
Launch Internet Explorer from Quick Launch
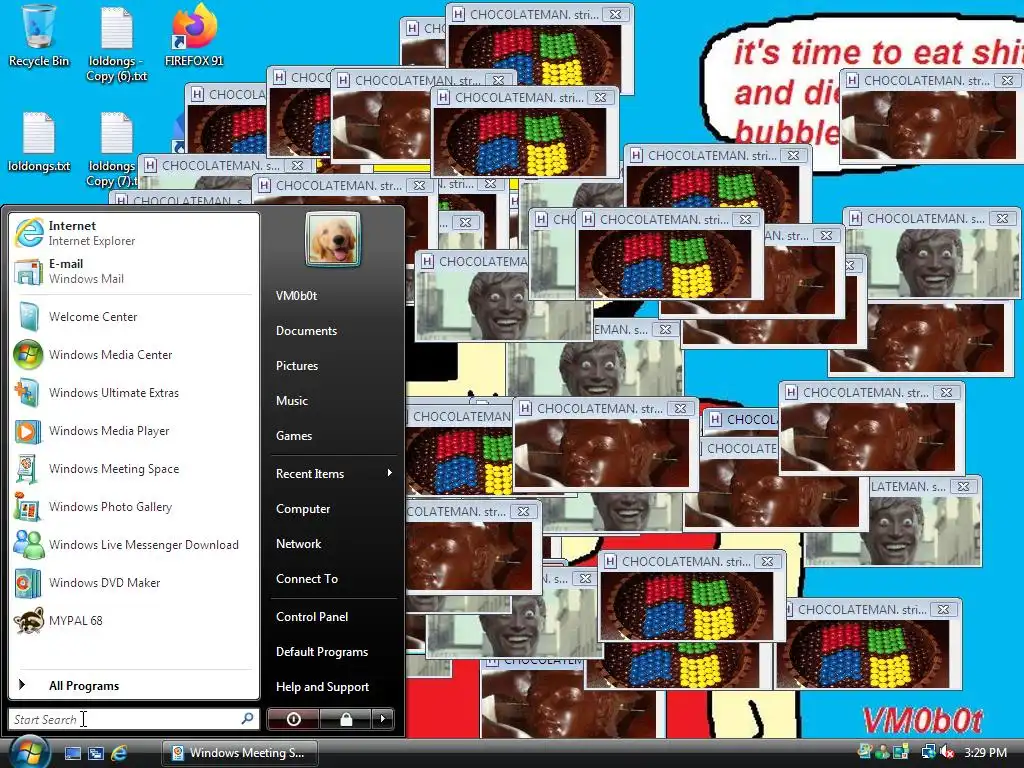pos(120,753)
